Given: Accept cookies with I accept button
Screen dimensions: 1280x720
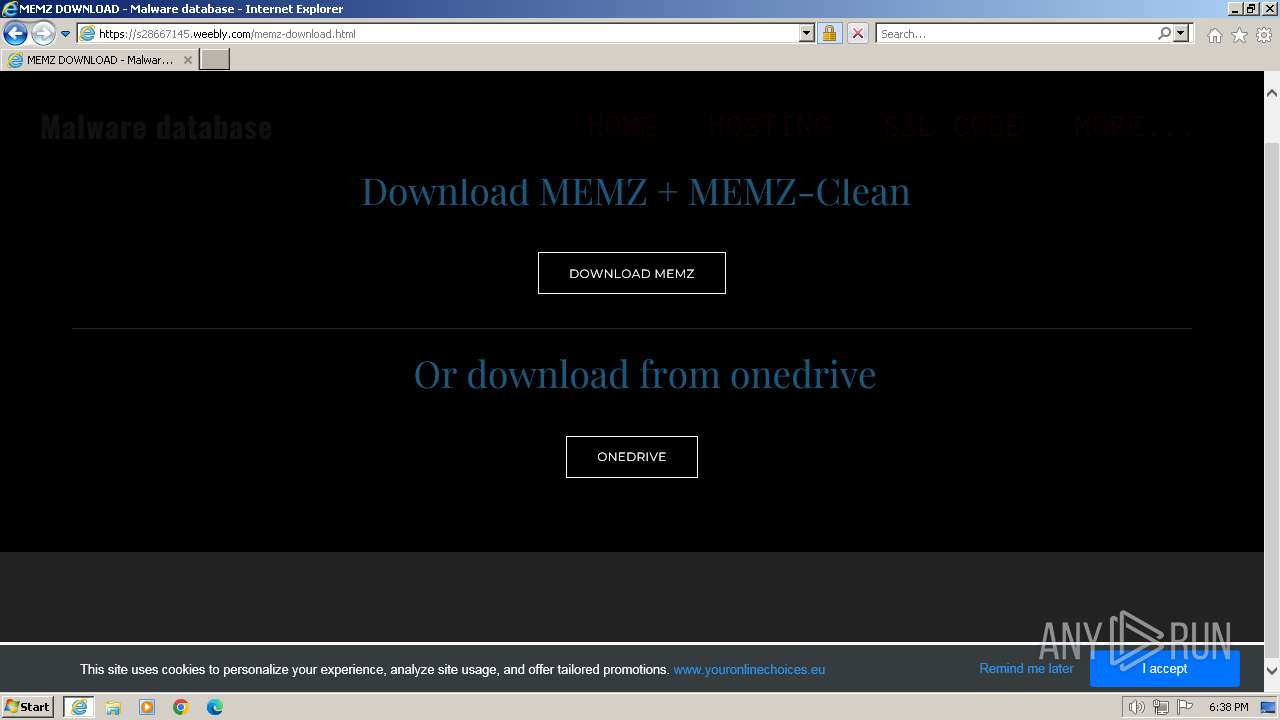Looking at the screenshot, I should coord(1165,669).
